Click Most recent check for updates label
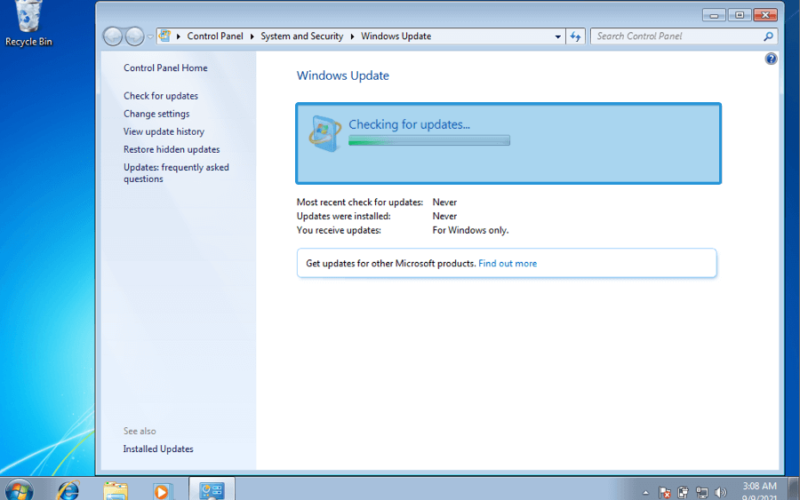 coord(360,203)
